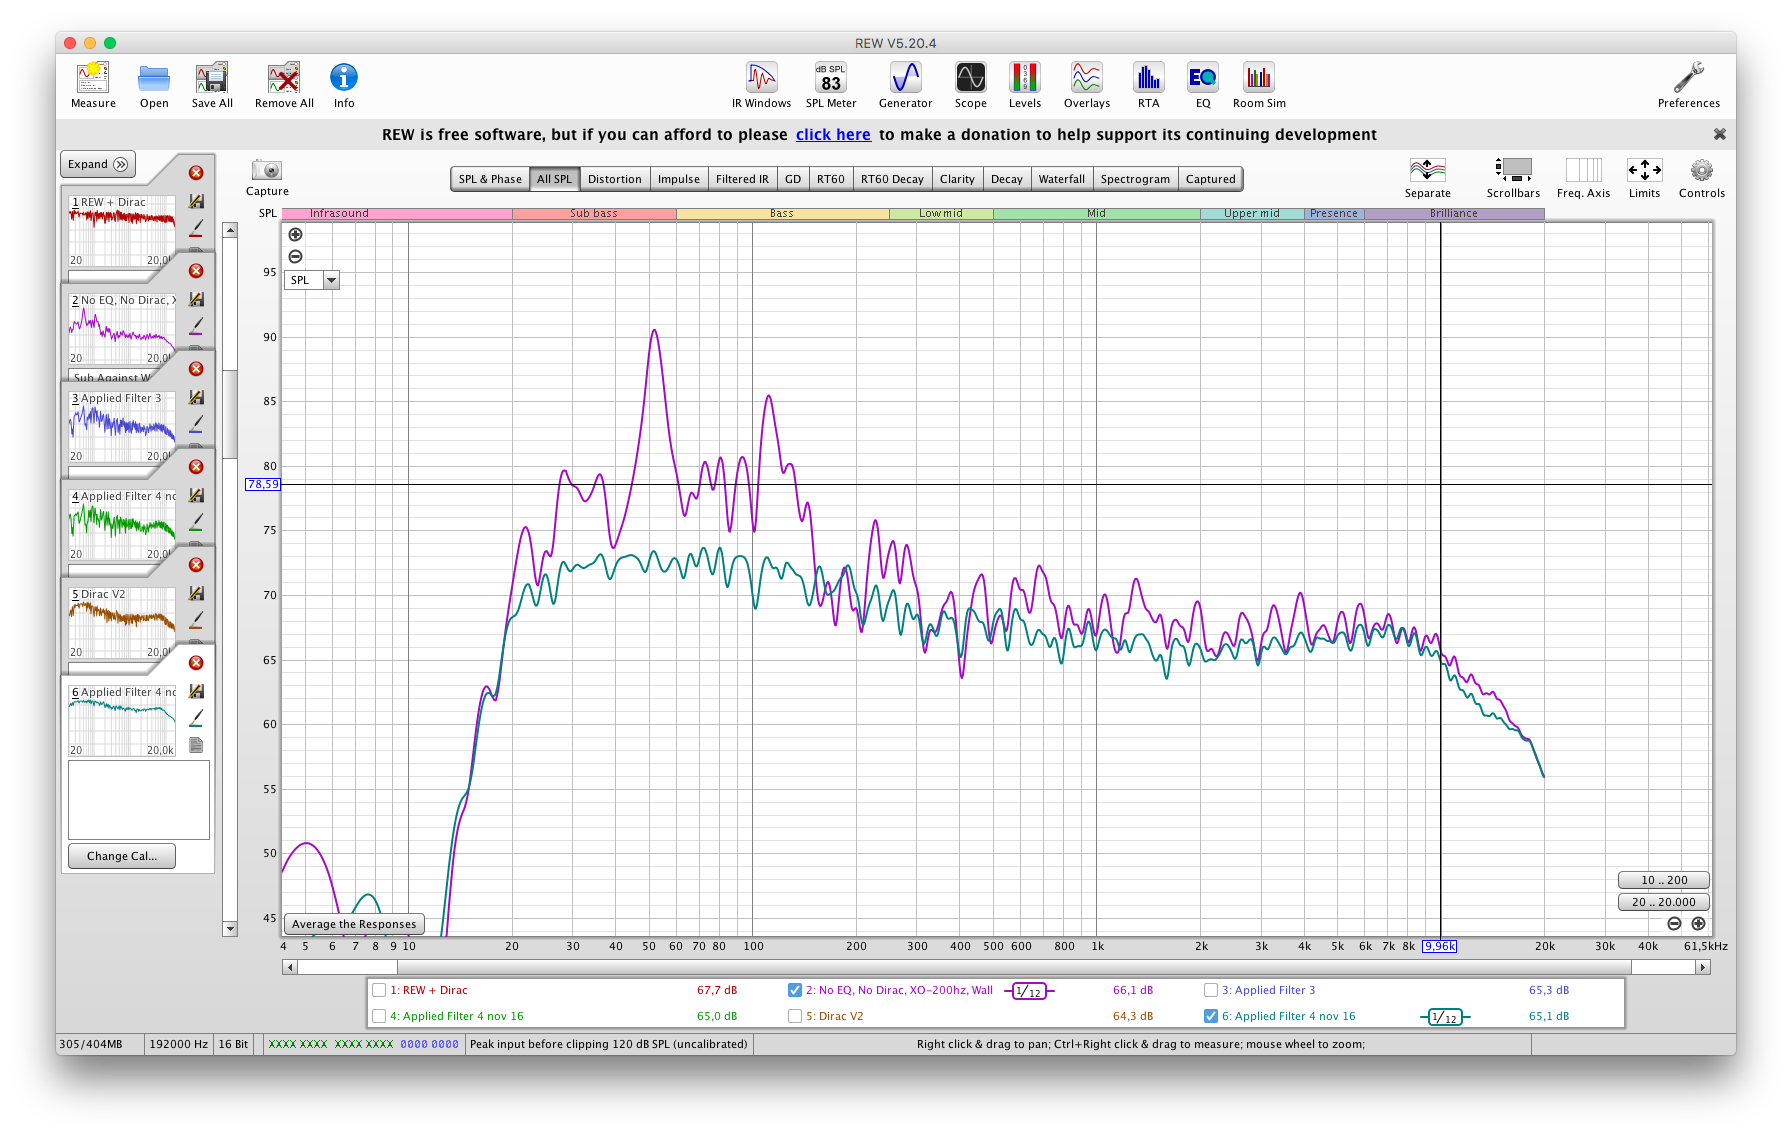This screenshot has width=1792, height=1135.
Task: Enable trace 1: REW + Dirac checkbox
Action: 379,990
